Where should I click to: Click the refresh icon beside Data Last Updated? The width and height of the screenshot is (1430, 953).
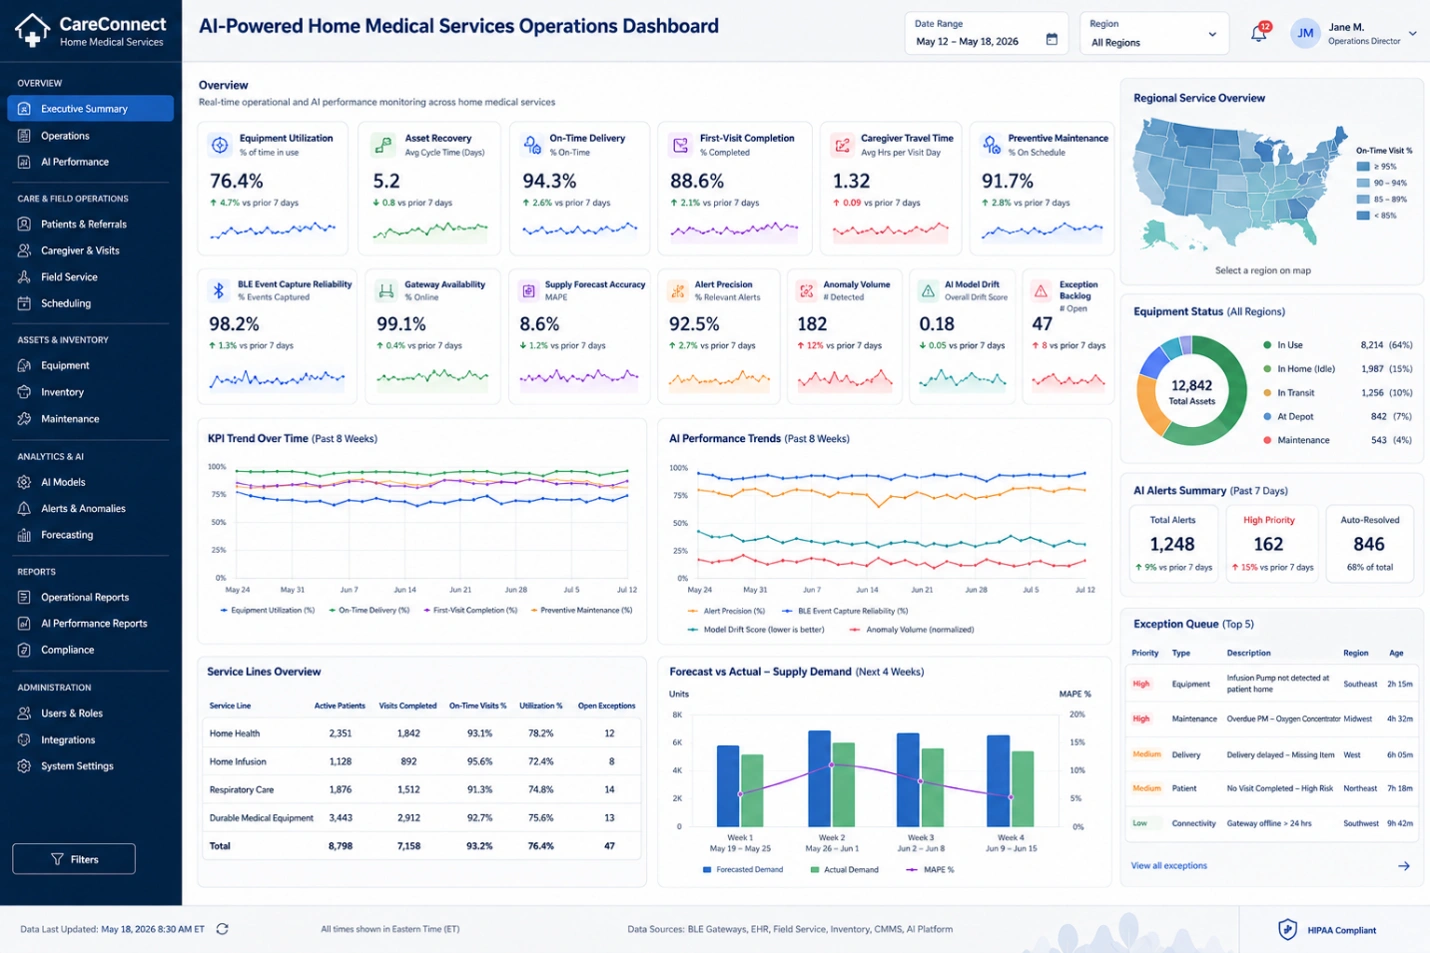click(x=222, y=929)
